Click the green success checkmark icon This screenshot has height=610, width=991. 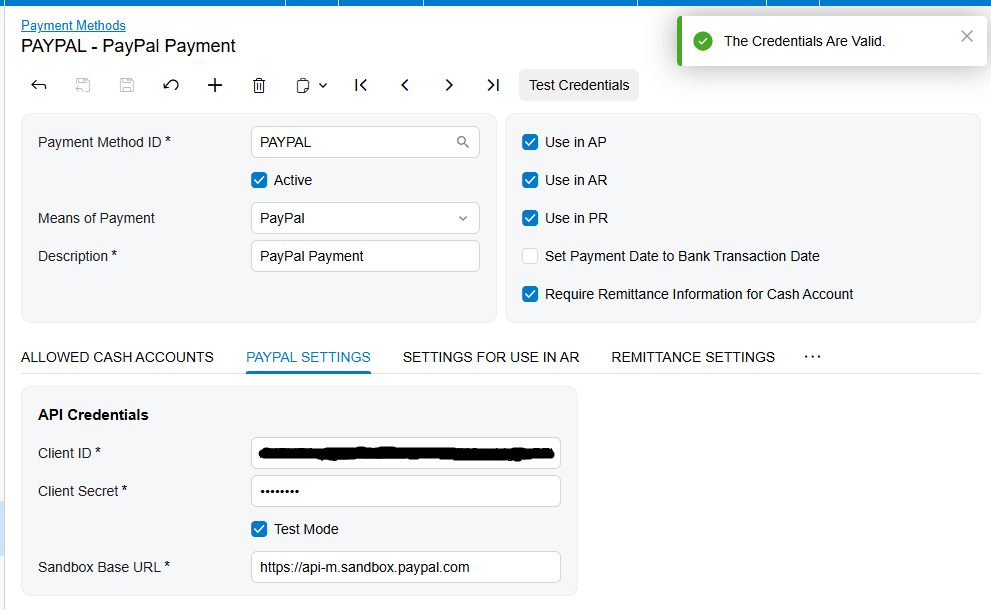[x=703, y=41]
